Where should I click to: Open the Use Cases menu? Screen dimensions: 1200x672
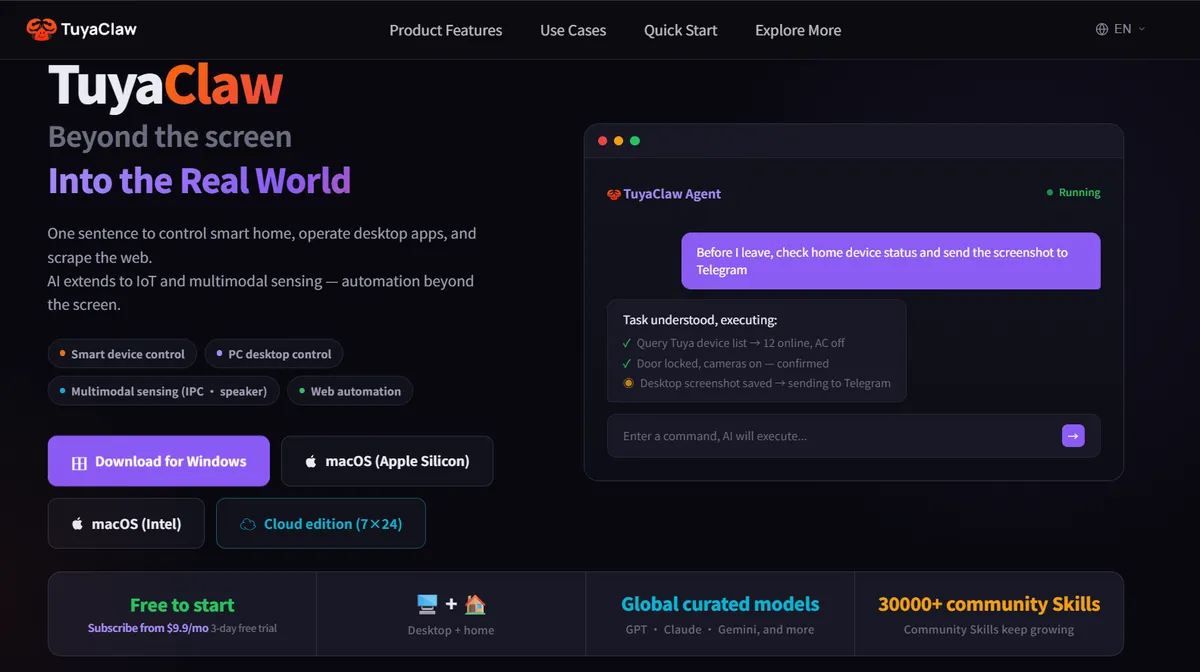573,30
